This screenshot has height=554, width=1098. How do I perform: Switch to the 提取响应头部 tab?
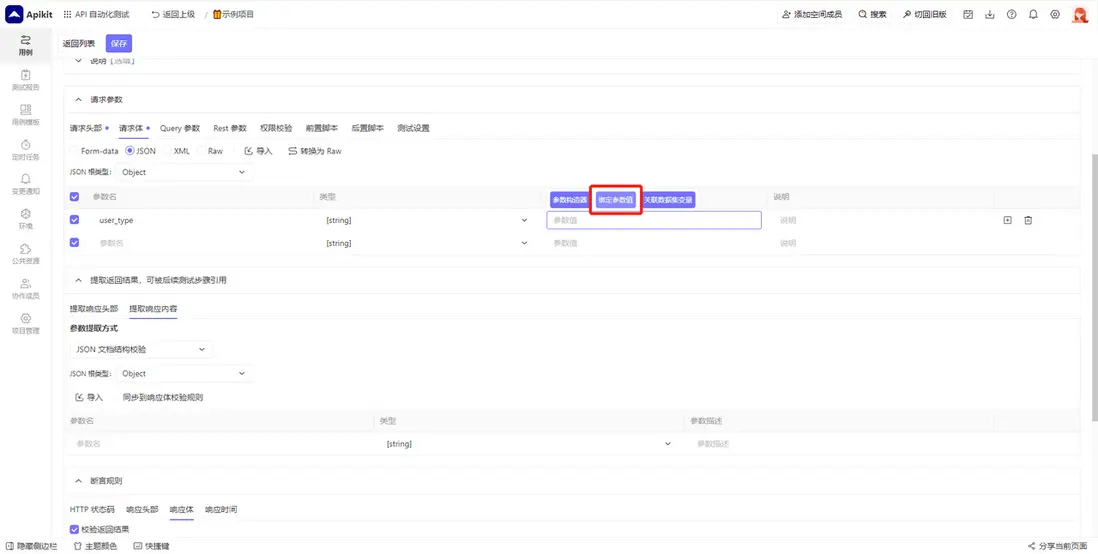[x=94, y=309]
